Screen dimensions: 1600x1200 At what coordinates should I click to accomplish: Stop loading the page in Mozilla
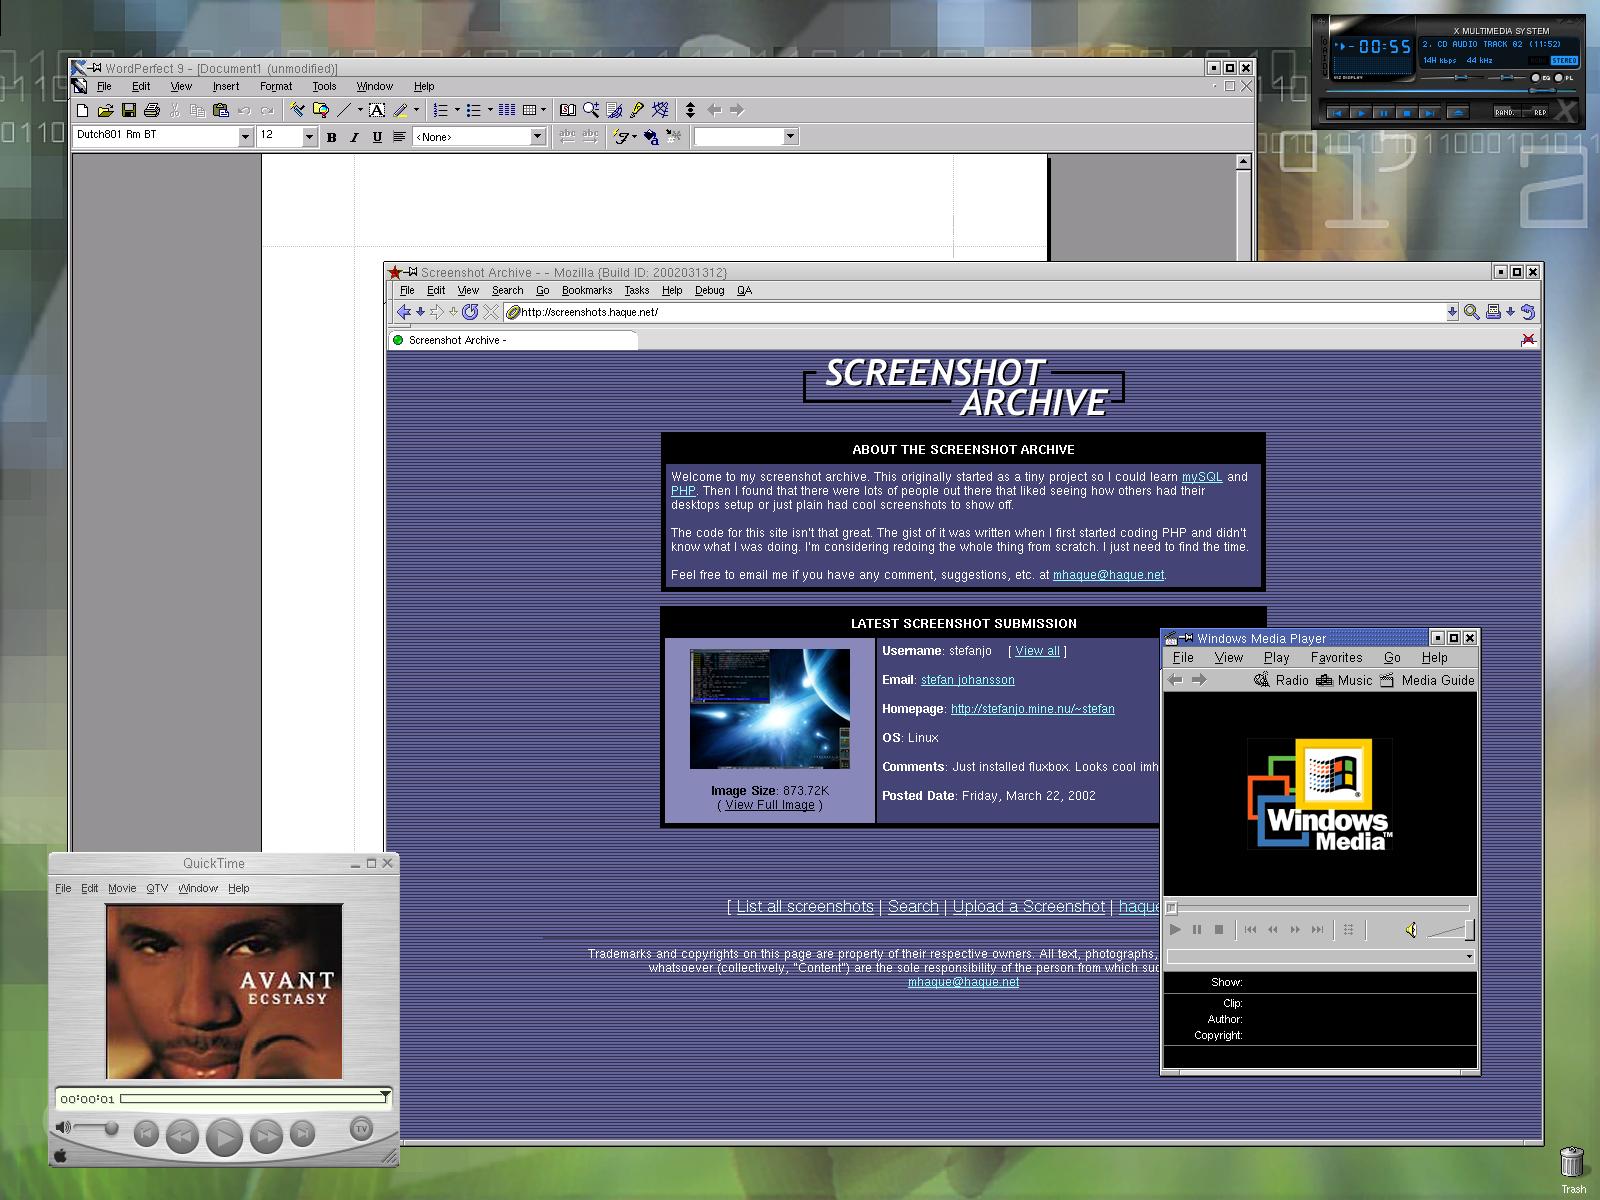pyautogui.click(x=491, y=312)
